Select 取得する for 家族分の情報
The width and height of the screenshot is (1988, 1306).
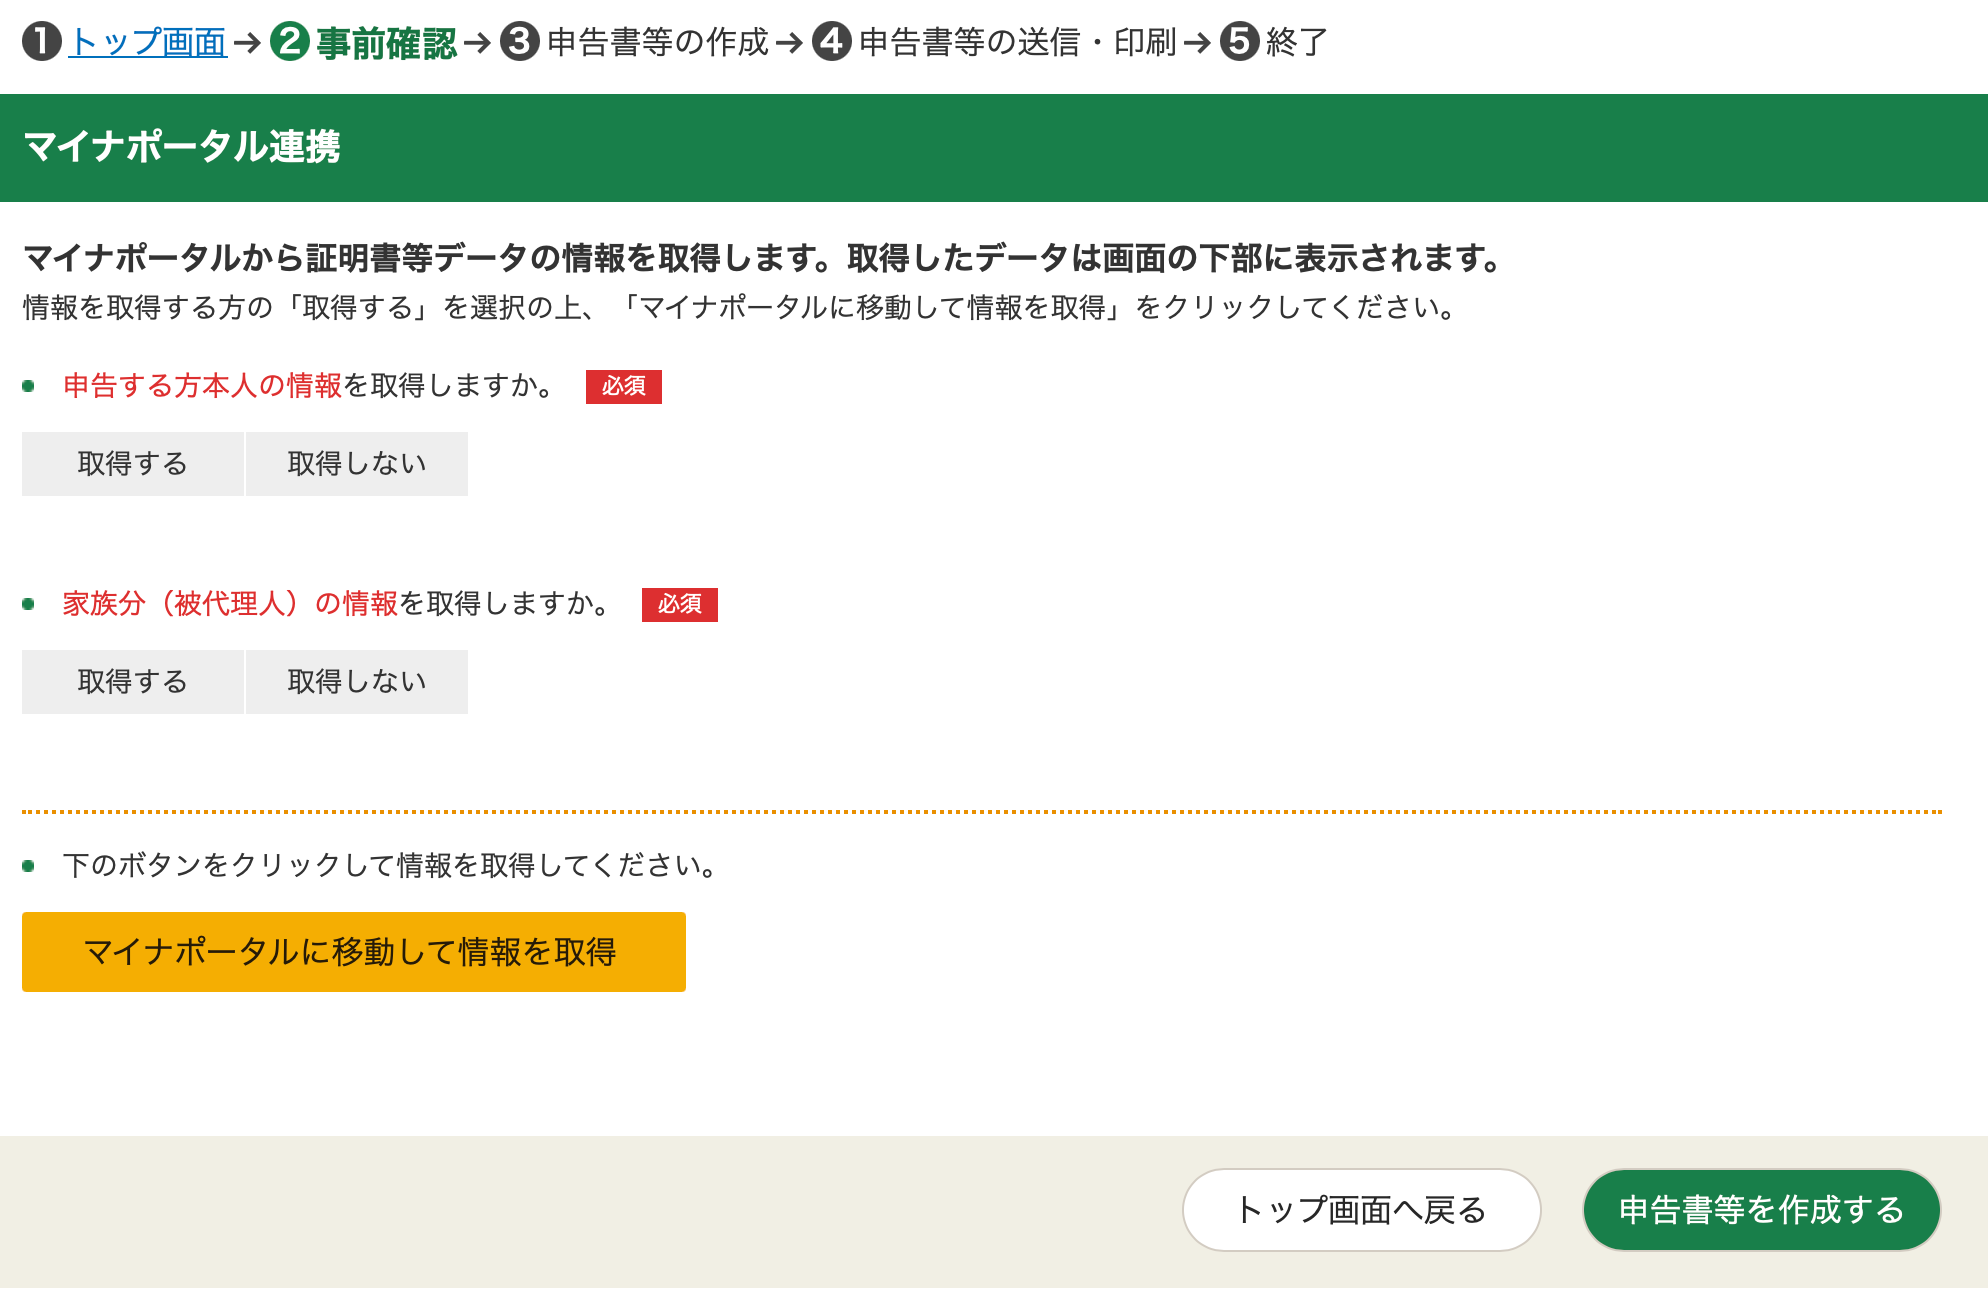point(133,682)
